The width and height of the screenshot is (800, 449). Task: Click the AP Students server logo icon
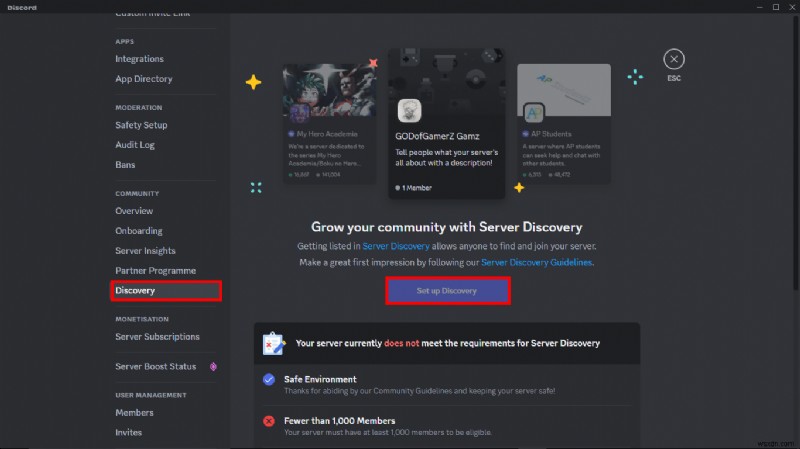(534, 113)
